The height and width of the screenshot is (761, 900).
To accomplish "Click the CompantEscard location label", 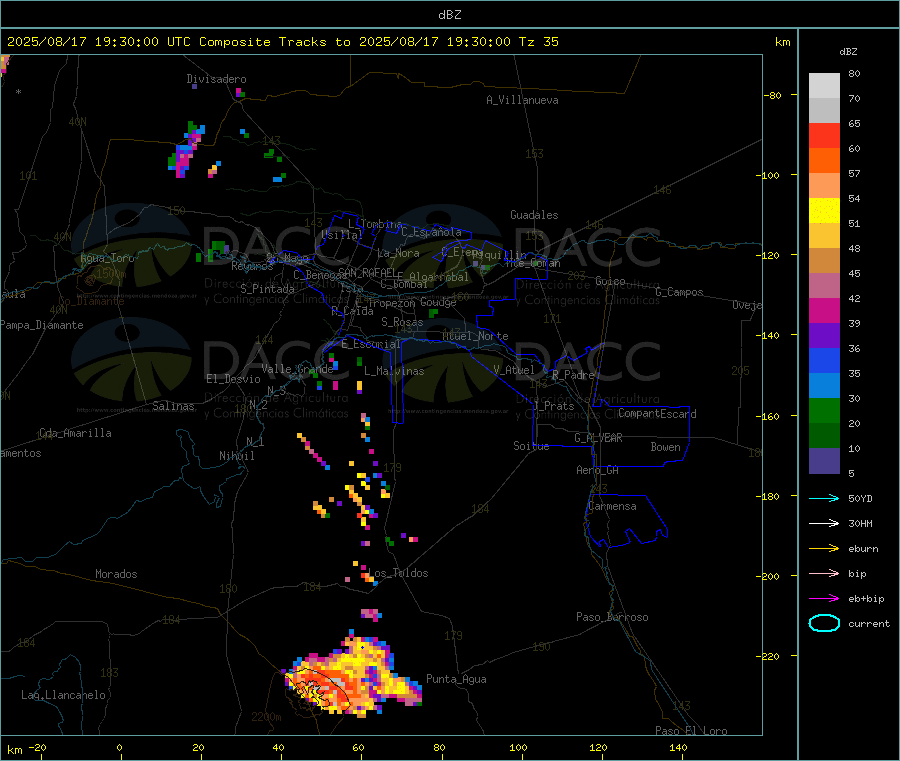I will click(657, 413).
